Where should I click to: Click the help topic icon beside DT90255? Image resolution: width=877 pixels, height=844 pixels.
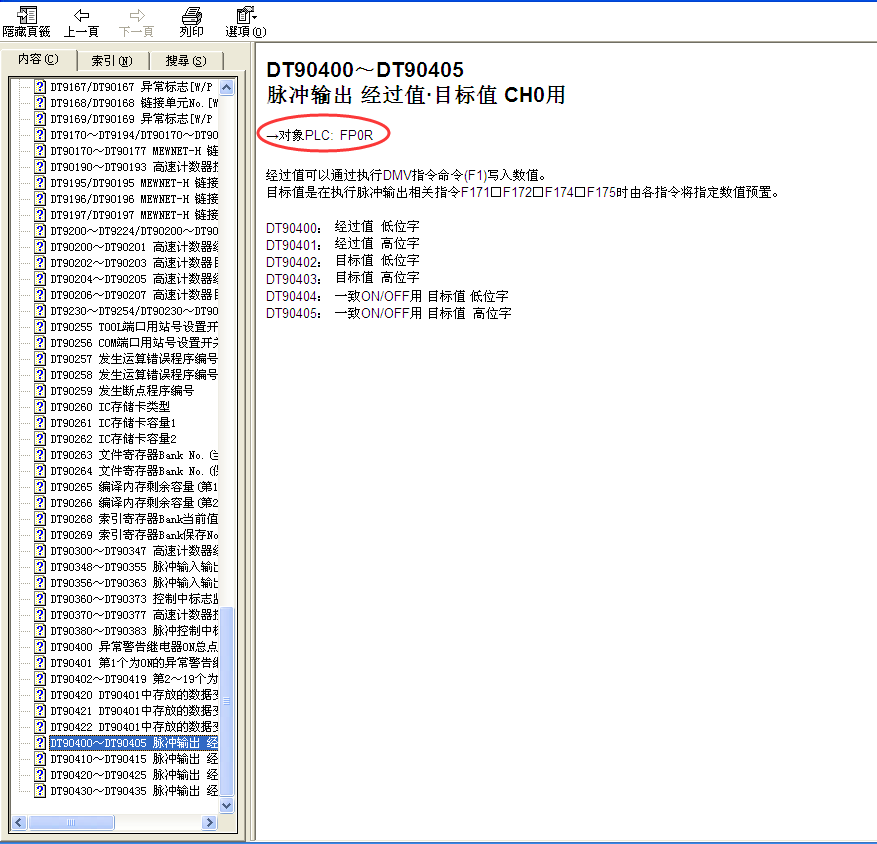tap(40, 327)
